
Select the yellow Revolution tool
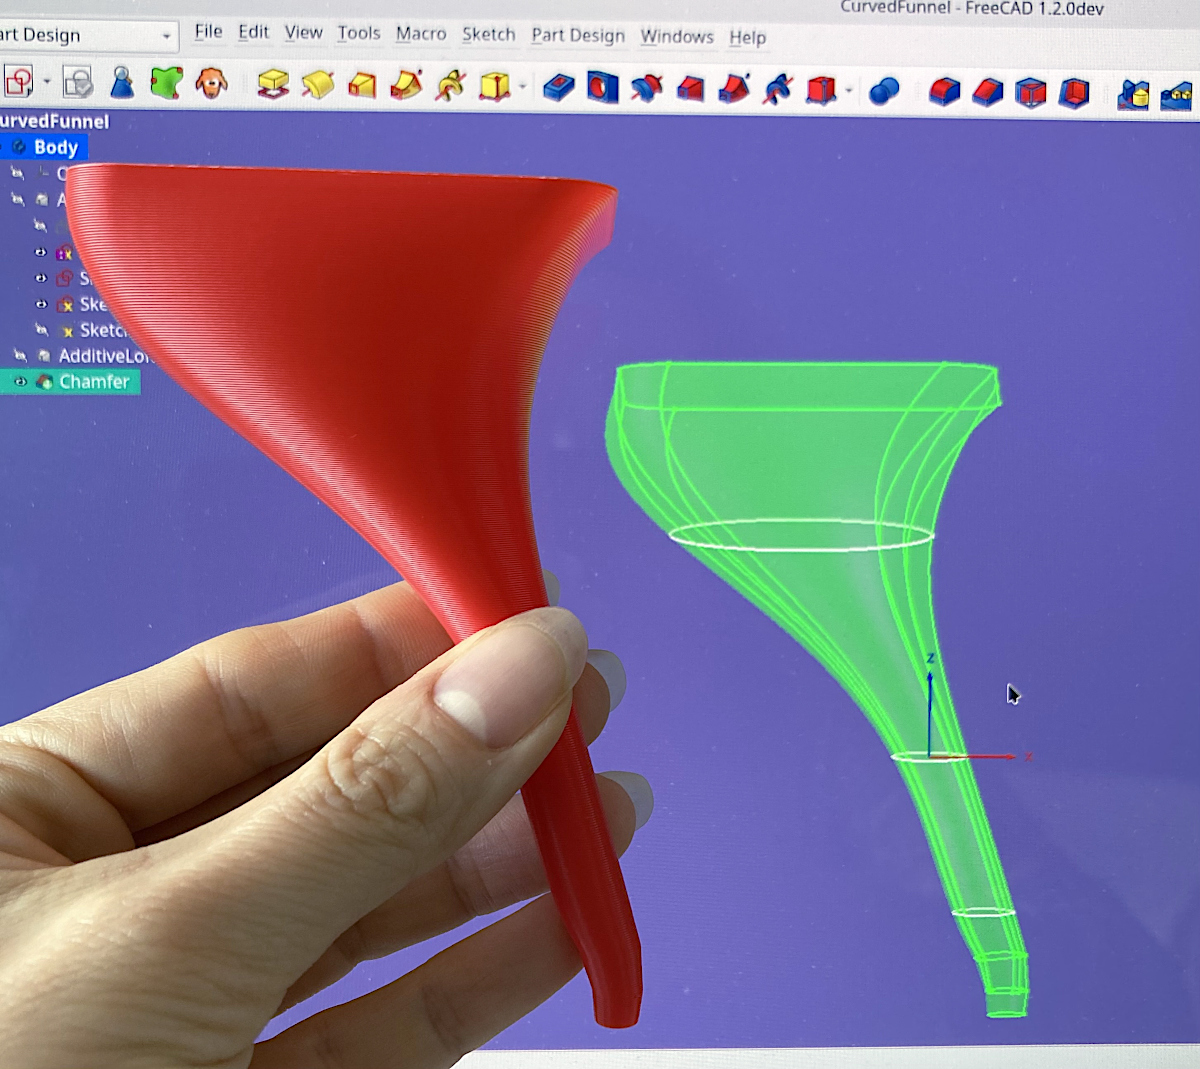pyautogui.click(x=318, y=85)
